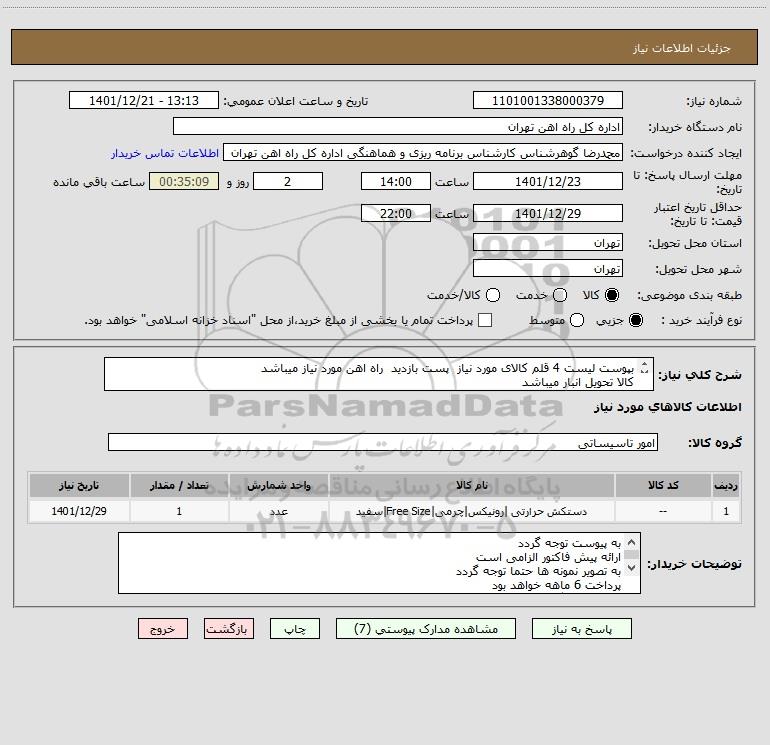770x745 pixels.
Task: Click the need date cell 1401/12/29 in table
Action: [79, 511]
